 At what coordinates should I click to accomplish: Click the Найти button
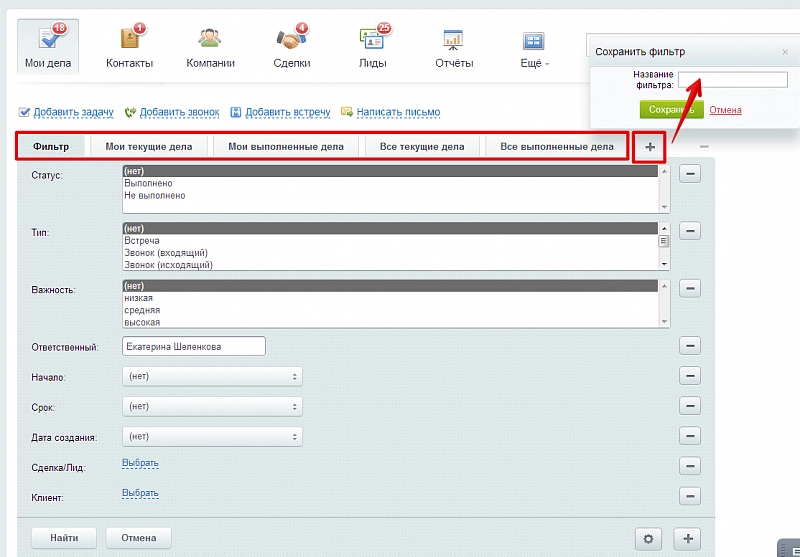(x=63, y=538)
